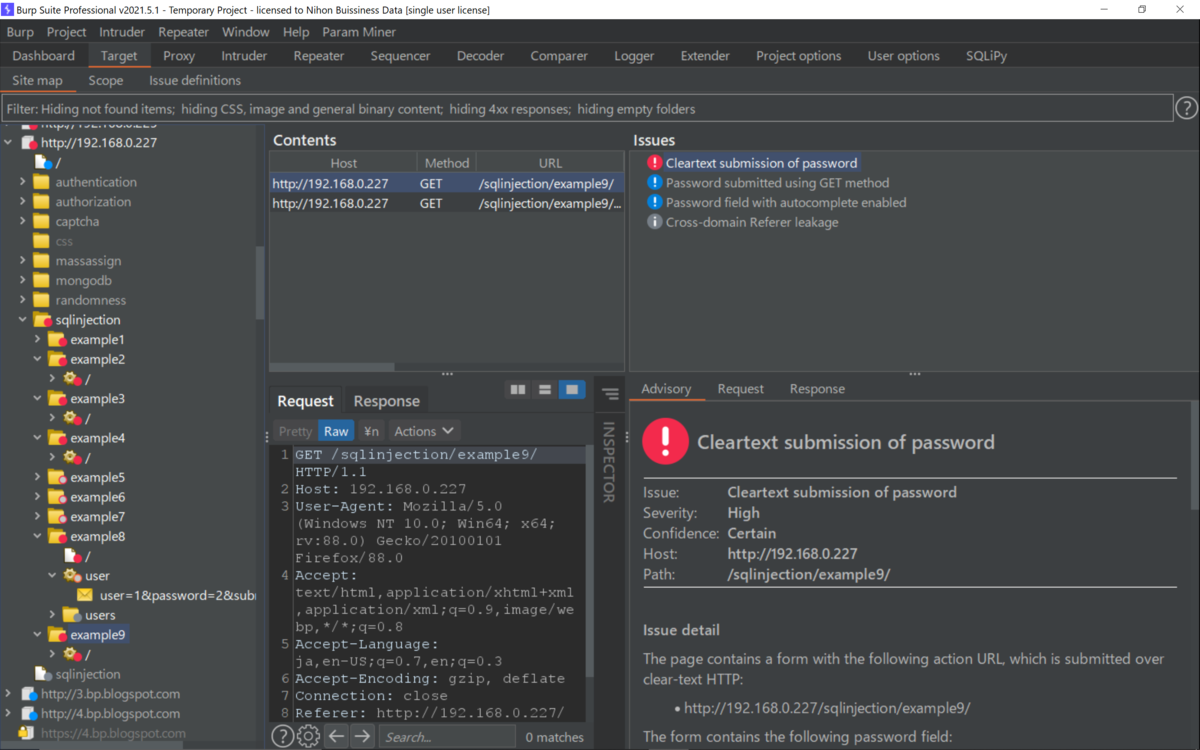Click the large red alert icon in Advisory
1200x750 pixels.
click(x=665, y=441)
